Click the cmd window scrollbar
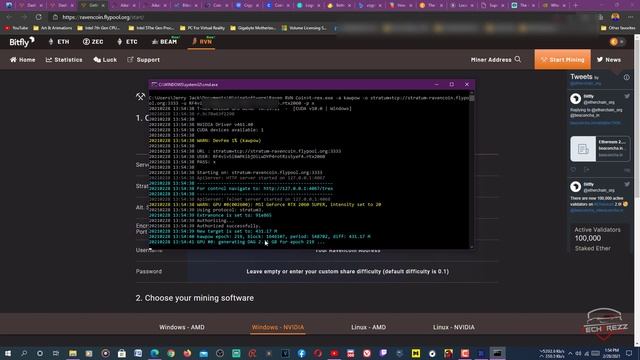The image size is (640, 360). click(472, 169)
